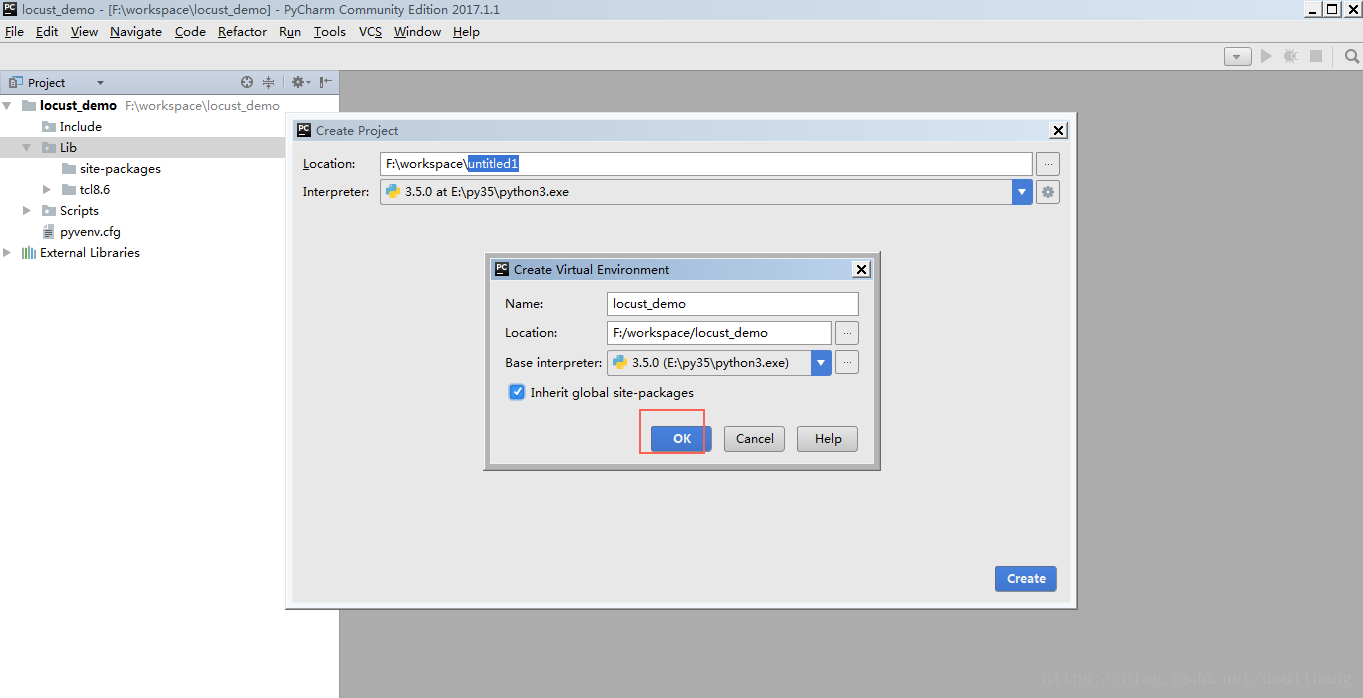Open the File menu

(x=14, y=32)
